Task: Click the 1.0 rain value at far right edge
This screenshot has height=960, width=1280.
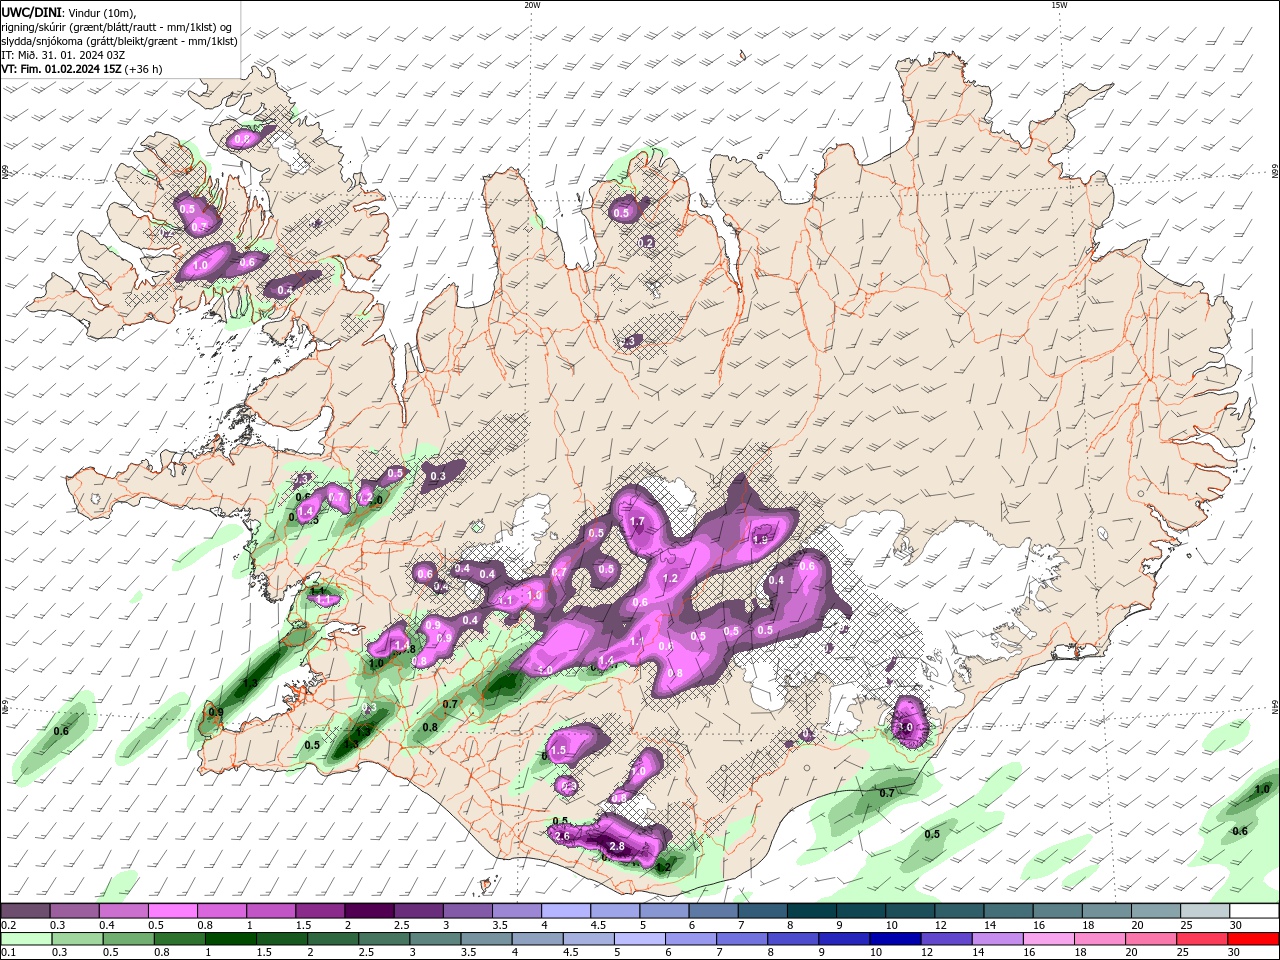Action: click(x=1263, y=790)
